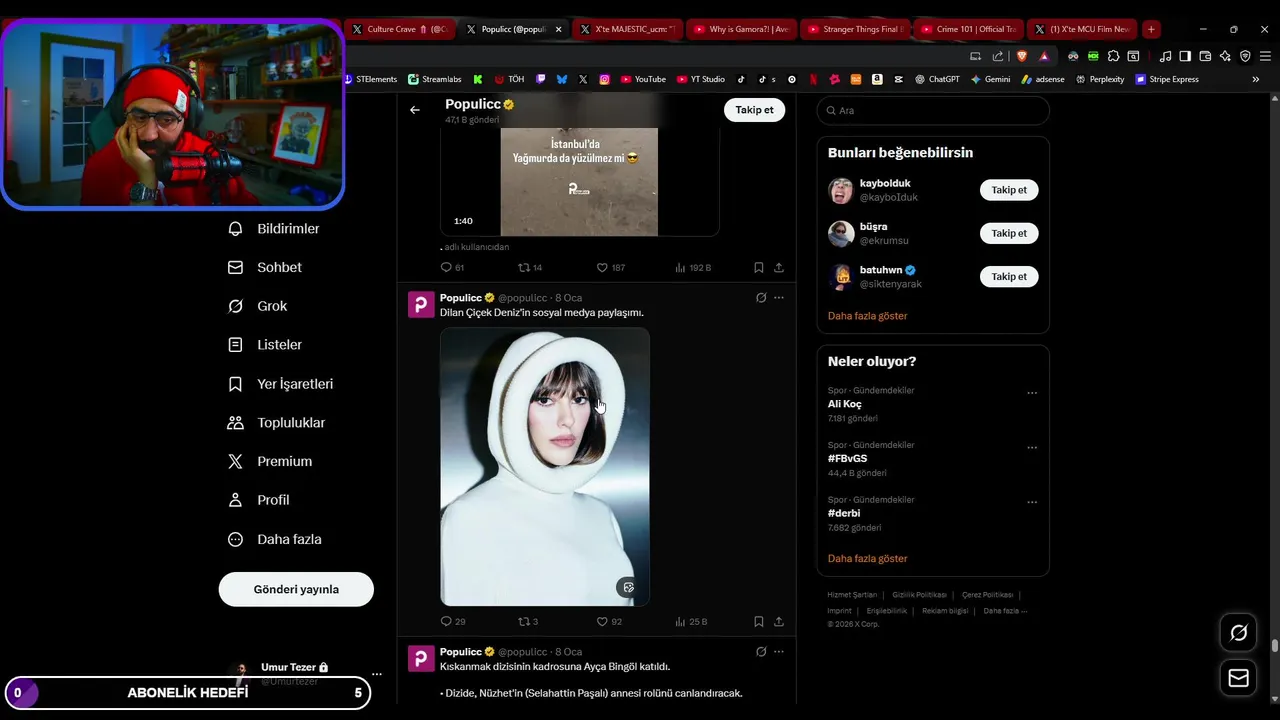1280x720 pixels.
Task: Open the Perplexity bookmark
Action: coord(1100,79)
